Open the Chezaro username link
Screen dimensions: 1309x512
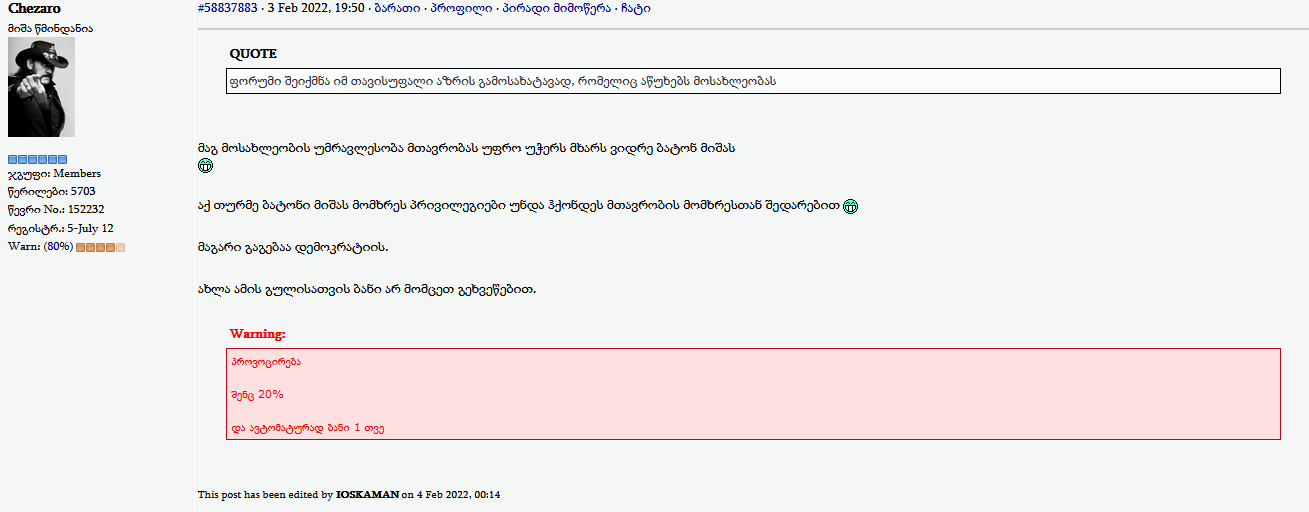coord(34,8)
